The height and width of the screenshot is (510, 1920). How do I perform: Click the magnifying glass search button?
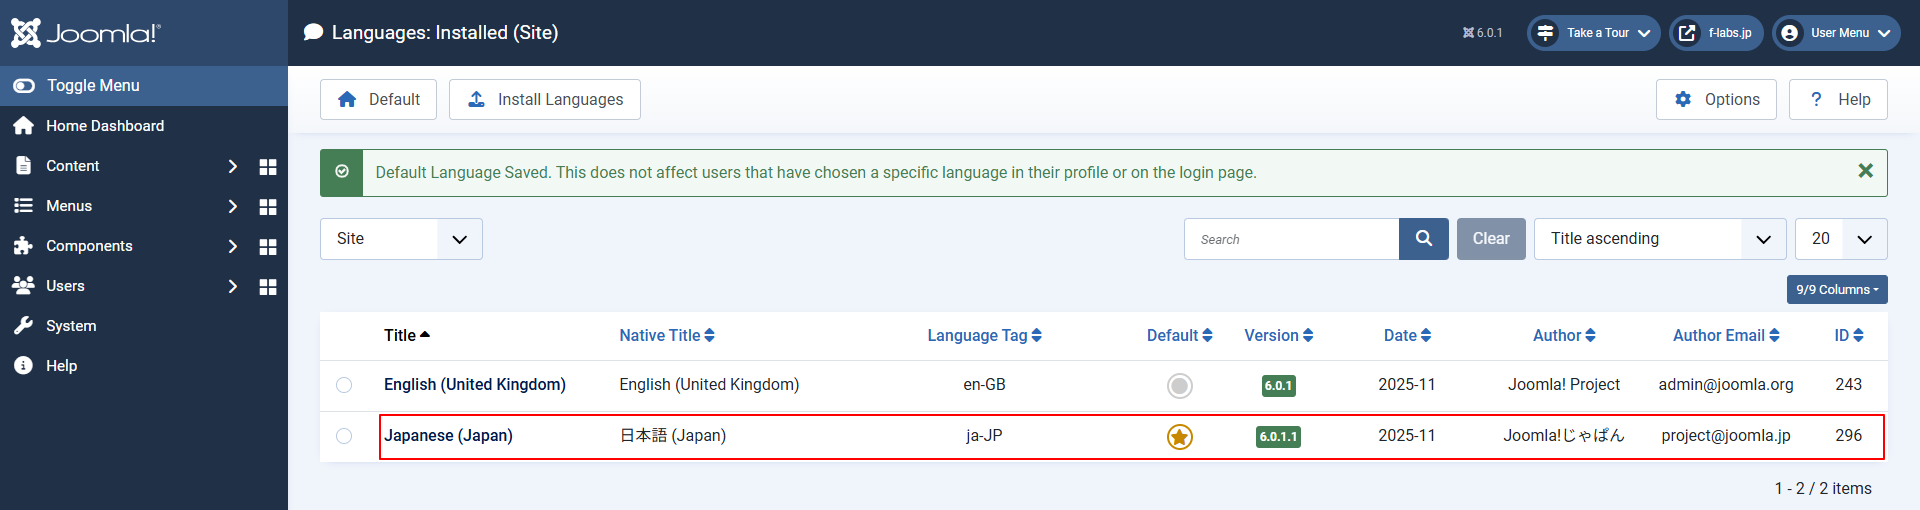pos(1423,239)
